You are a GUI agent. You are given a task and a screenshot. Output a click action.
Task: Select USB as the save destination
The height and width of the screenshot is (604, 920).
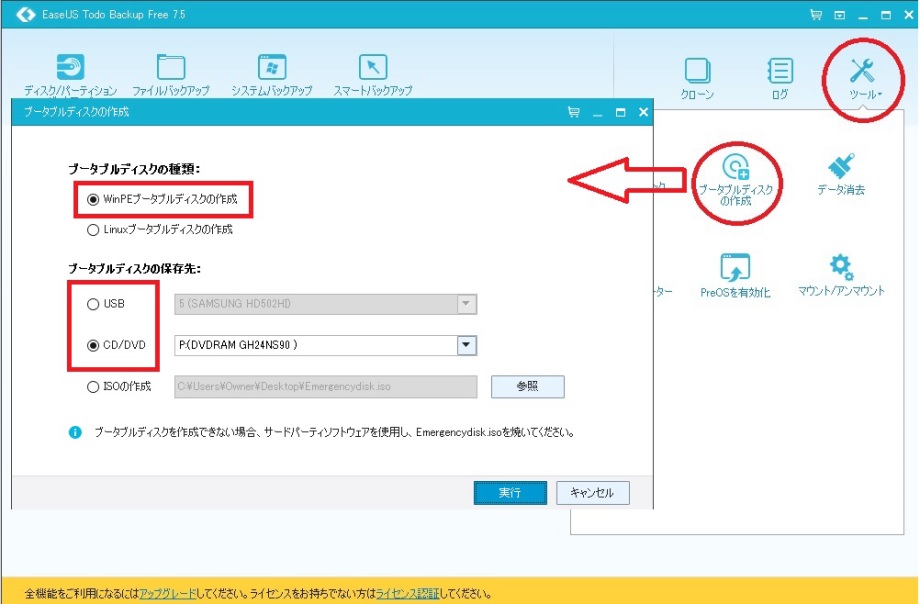[x=94, y=304]
